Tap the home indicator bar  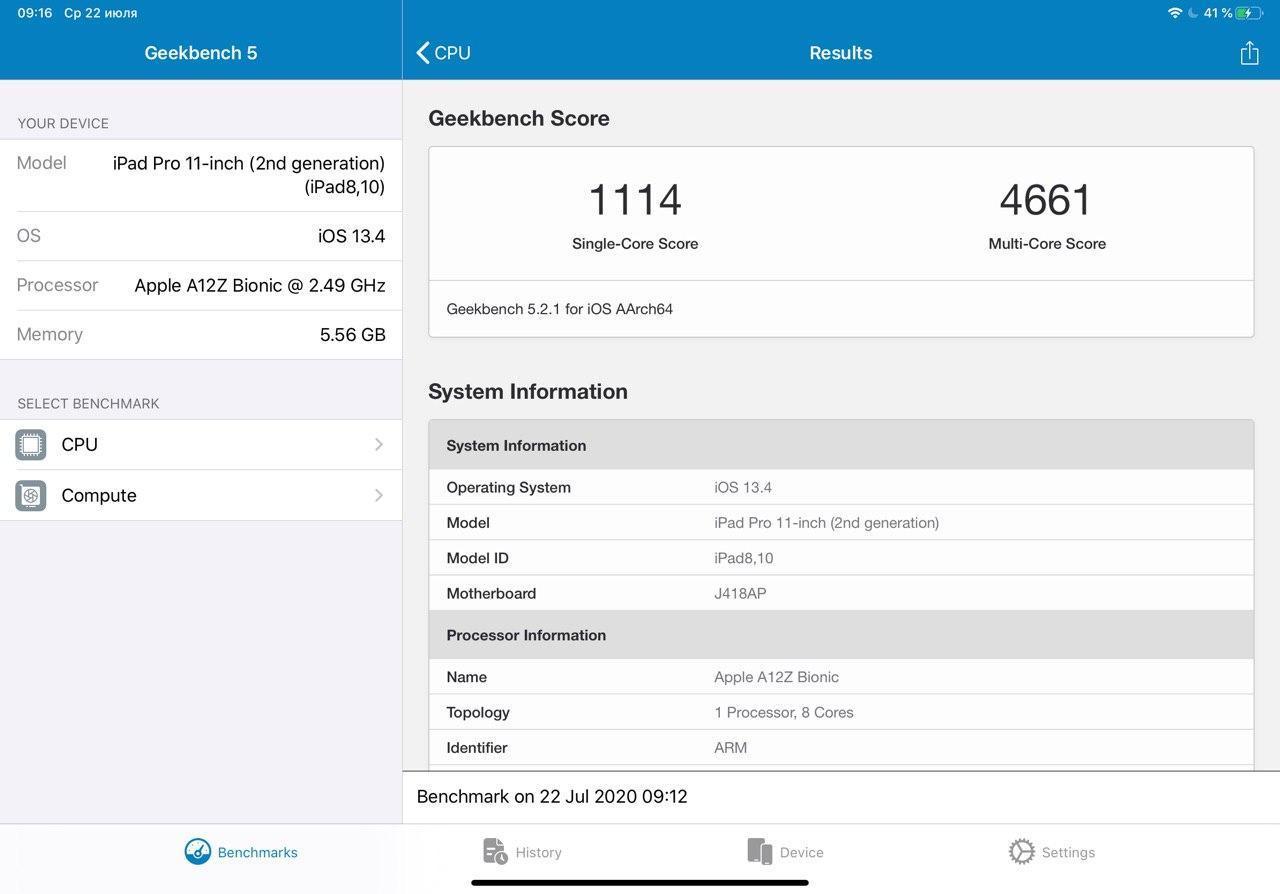click(x=640, y=883)
